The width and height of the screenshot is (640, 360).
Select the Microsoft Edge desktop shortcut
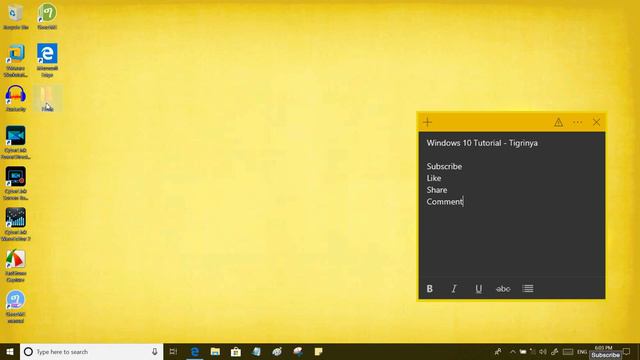pyautogui.click(x=47, y=60)
